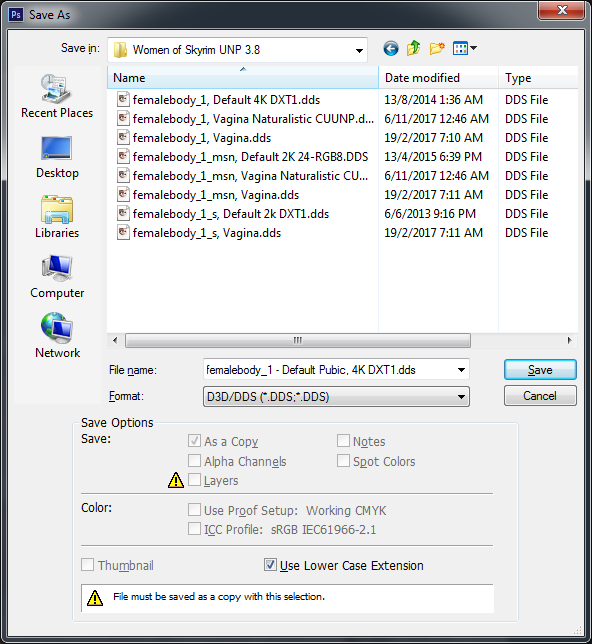Select femalebody_1, Vagina.dds file
Viewport: 592px width, 644px height.
click(x=202, y=138)
